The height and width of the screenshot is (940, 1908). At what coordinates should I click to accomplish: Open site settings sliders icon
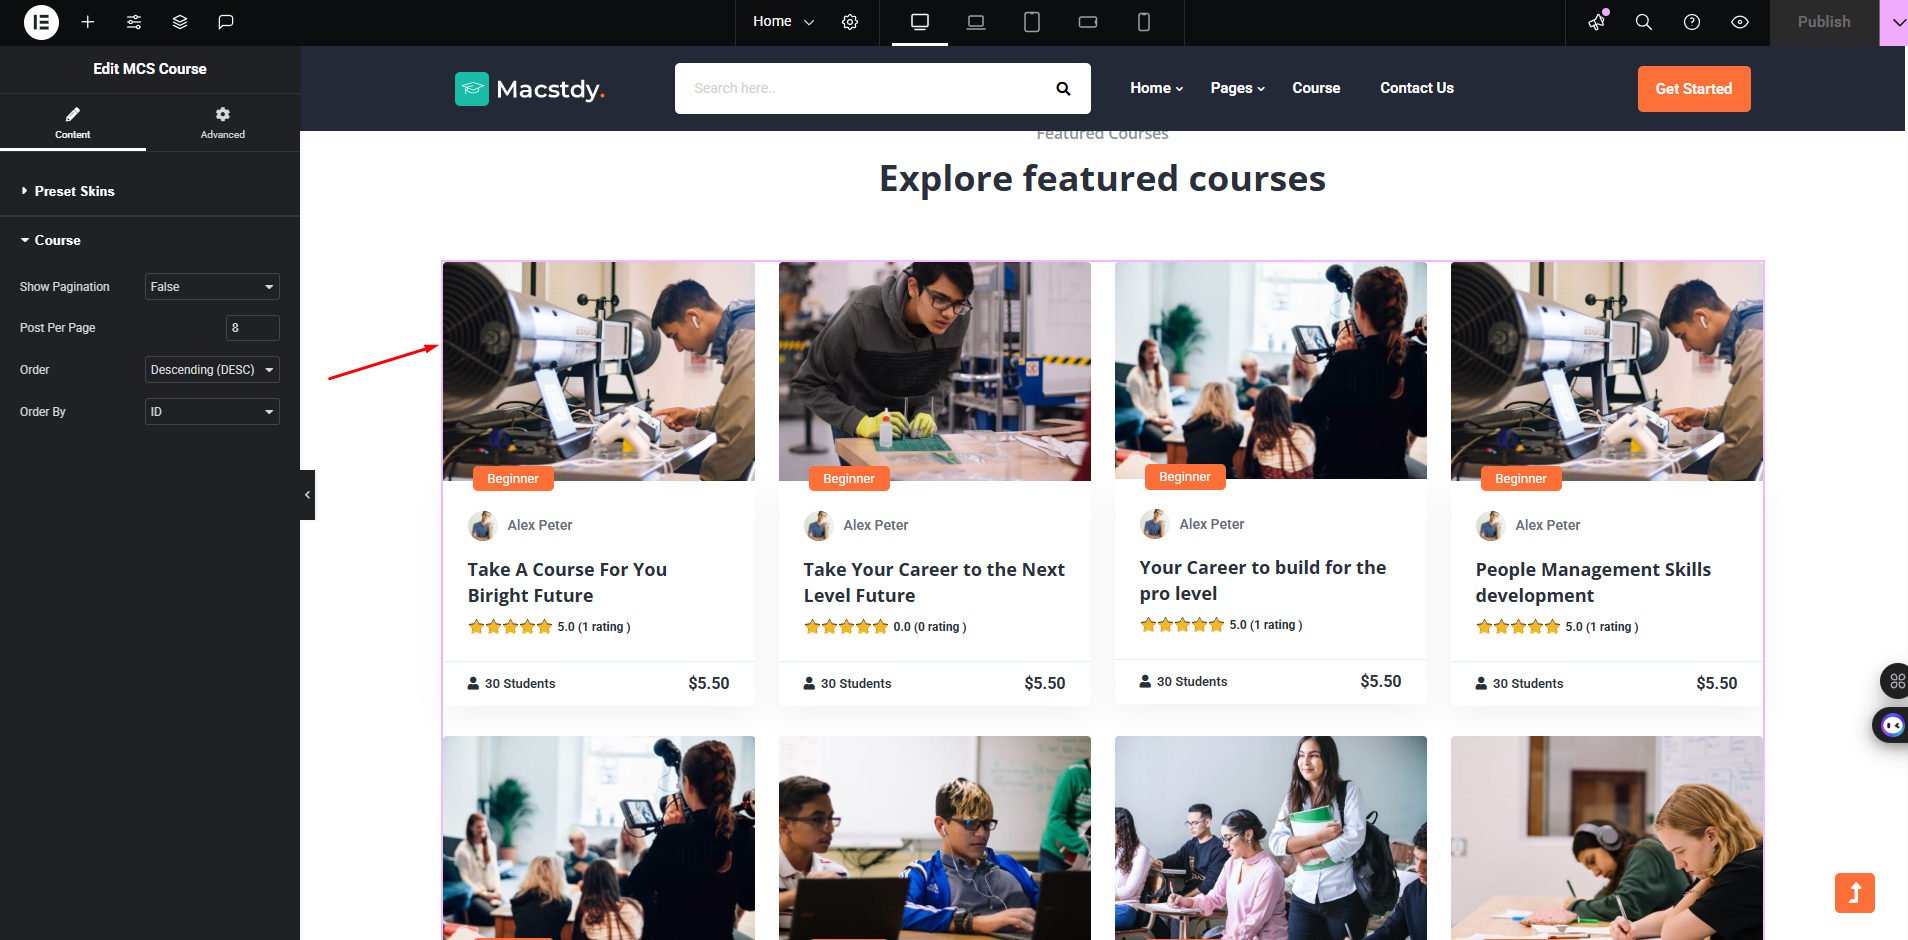[x=134, y=22]
